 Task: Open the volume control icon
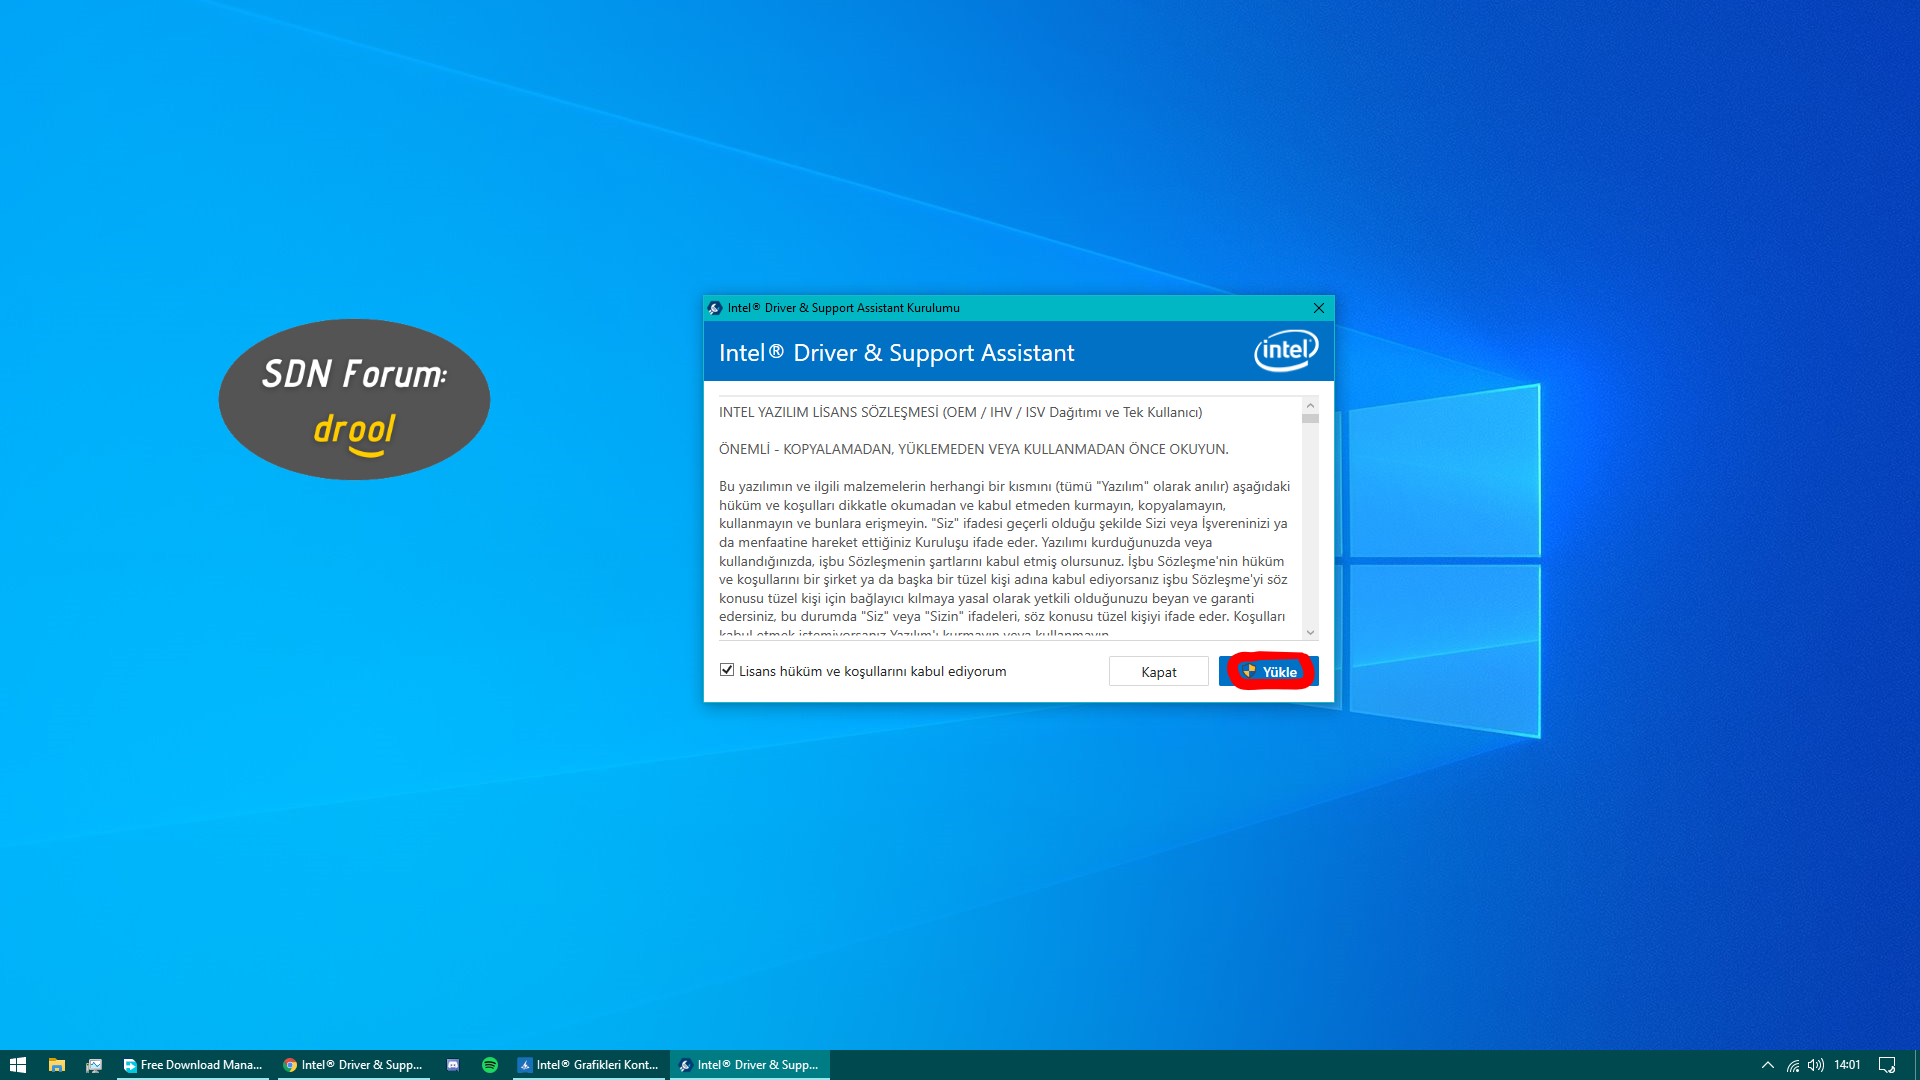(x=1816, y=1065)
